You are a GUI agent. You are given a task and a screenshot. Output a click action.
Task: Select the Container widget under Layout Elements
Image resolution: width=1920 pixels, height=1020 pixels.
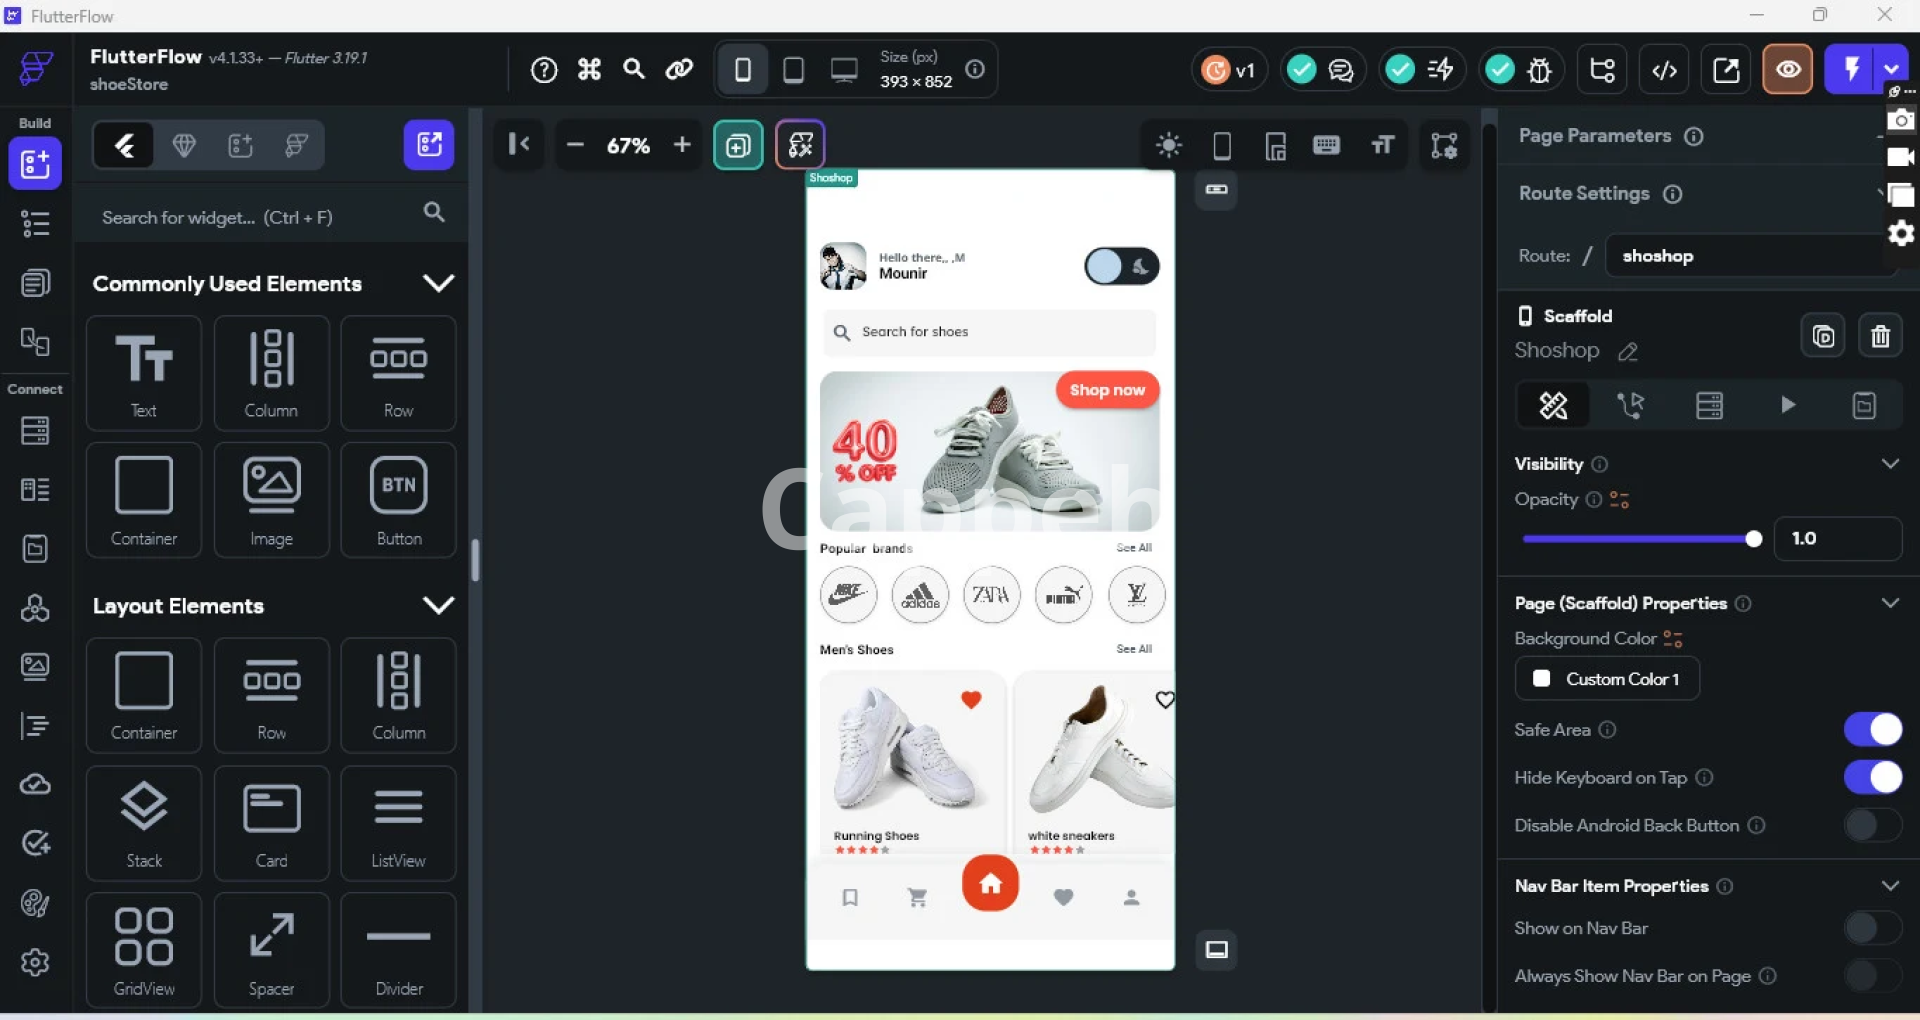[x=144, y=696]
